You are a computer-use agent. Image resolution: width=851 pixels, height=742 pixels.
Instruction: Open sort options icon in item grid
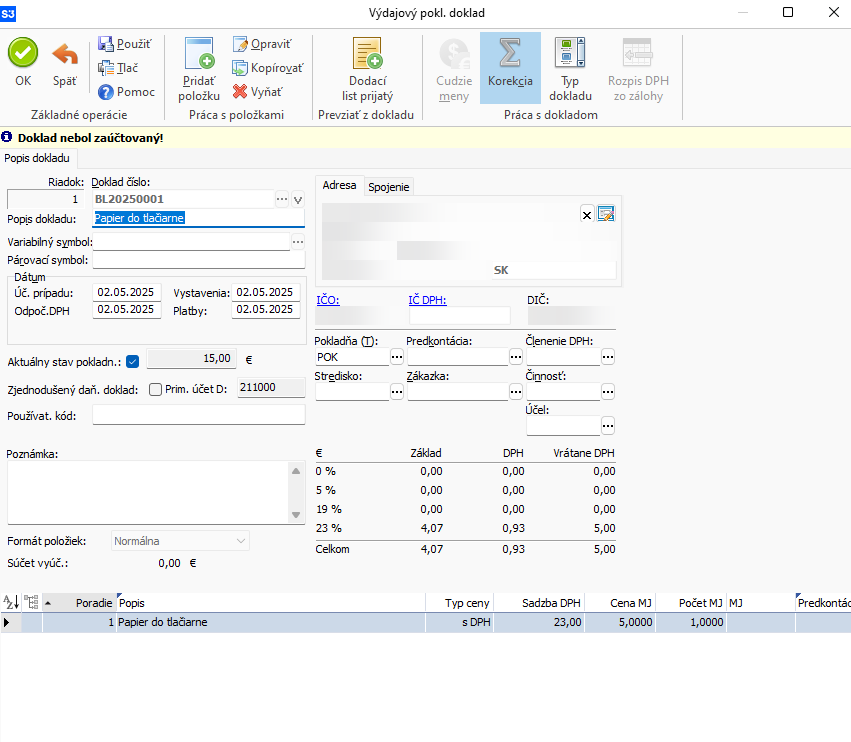click(11, 603)
